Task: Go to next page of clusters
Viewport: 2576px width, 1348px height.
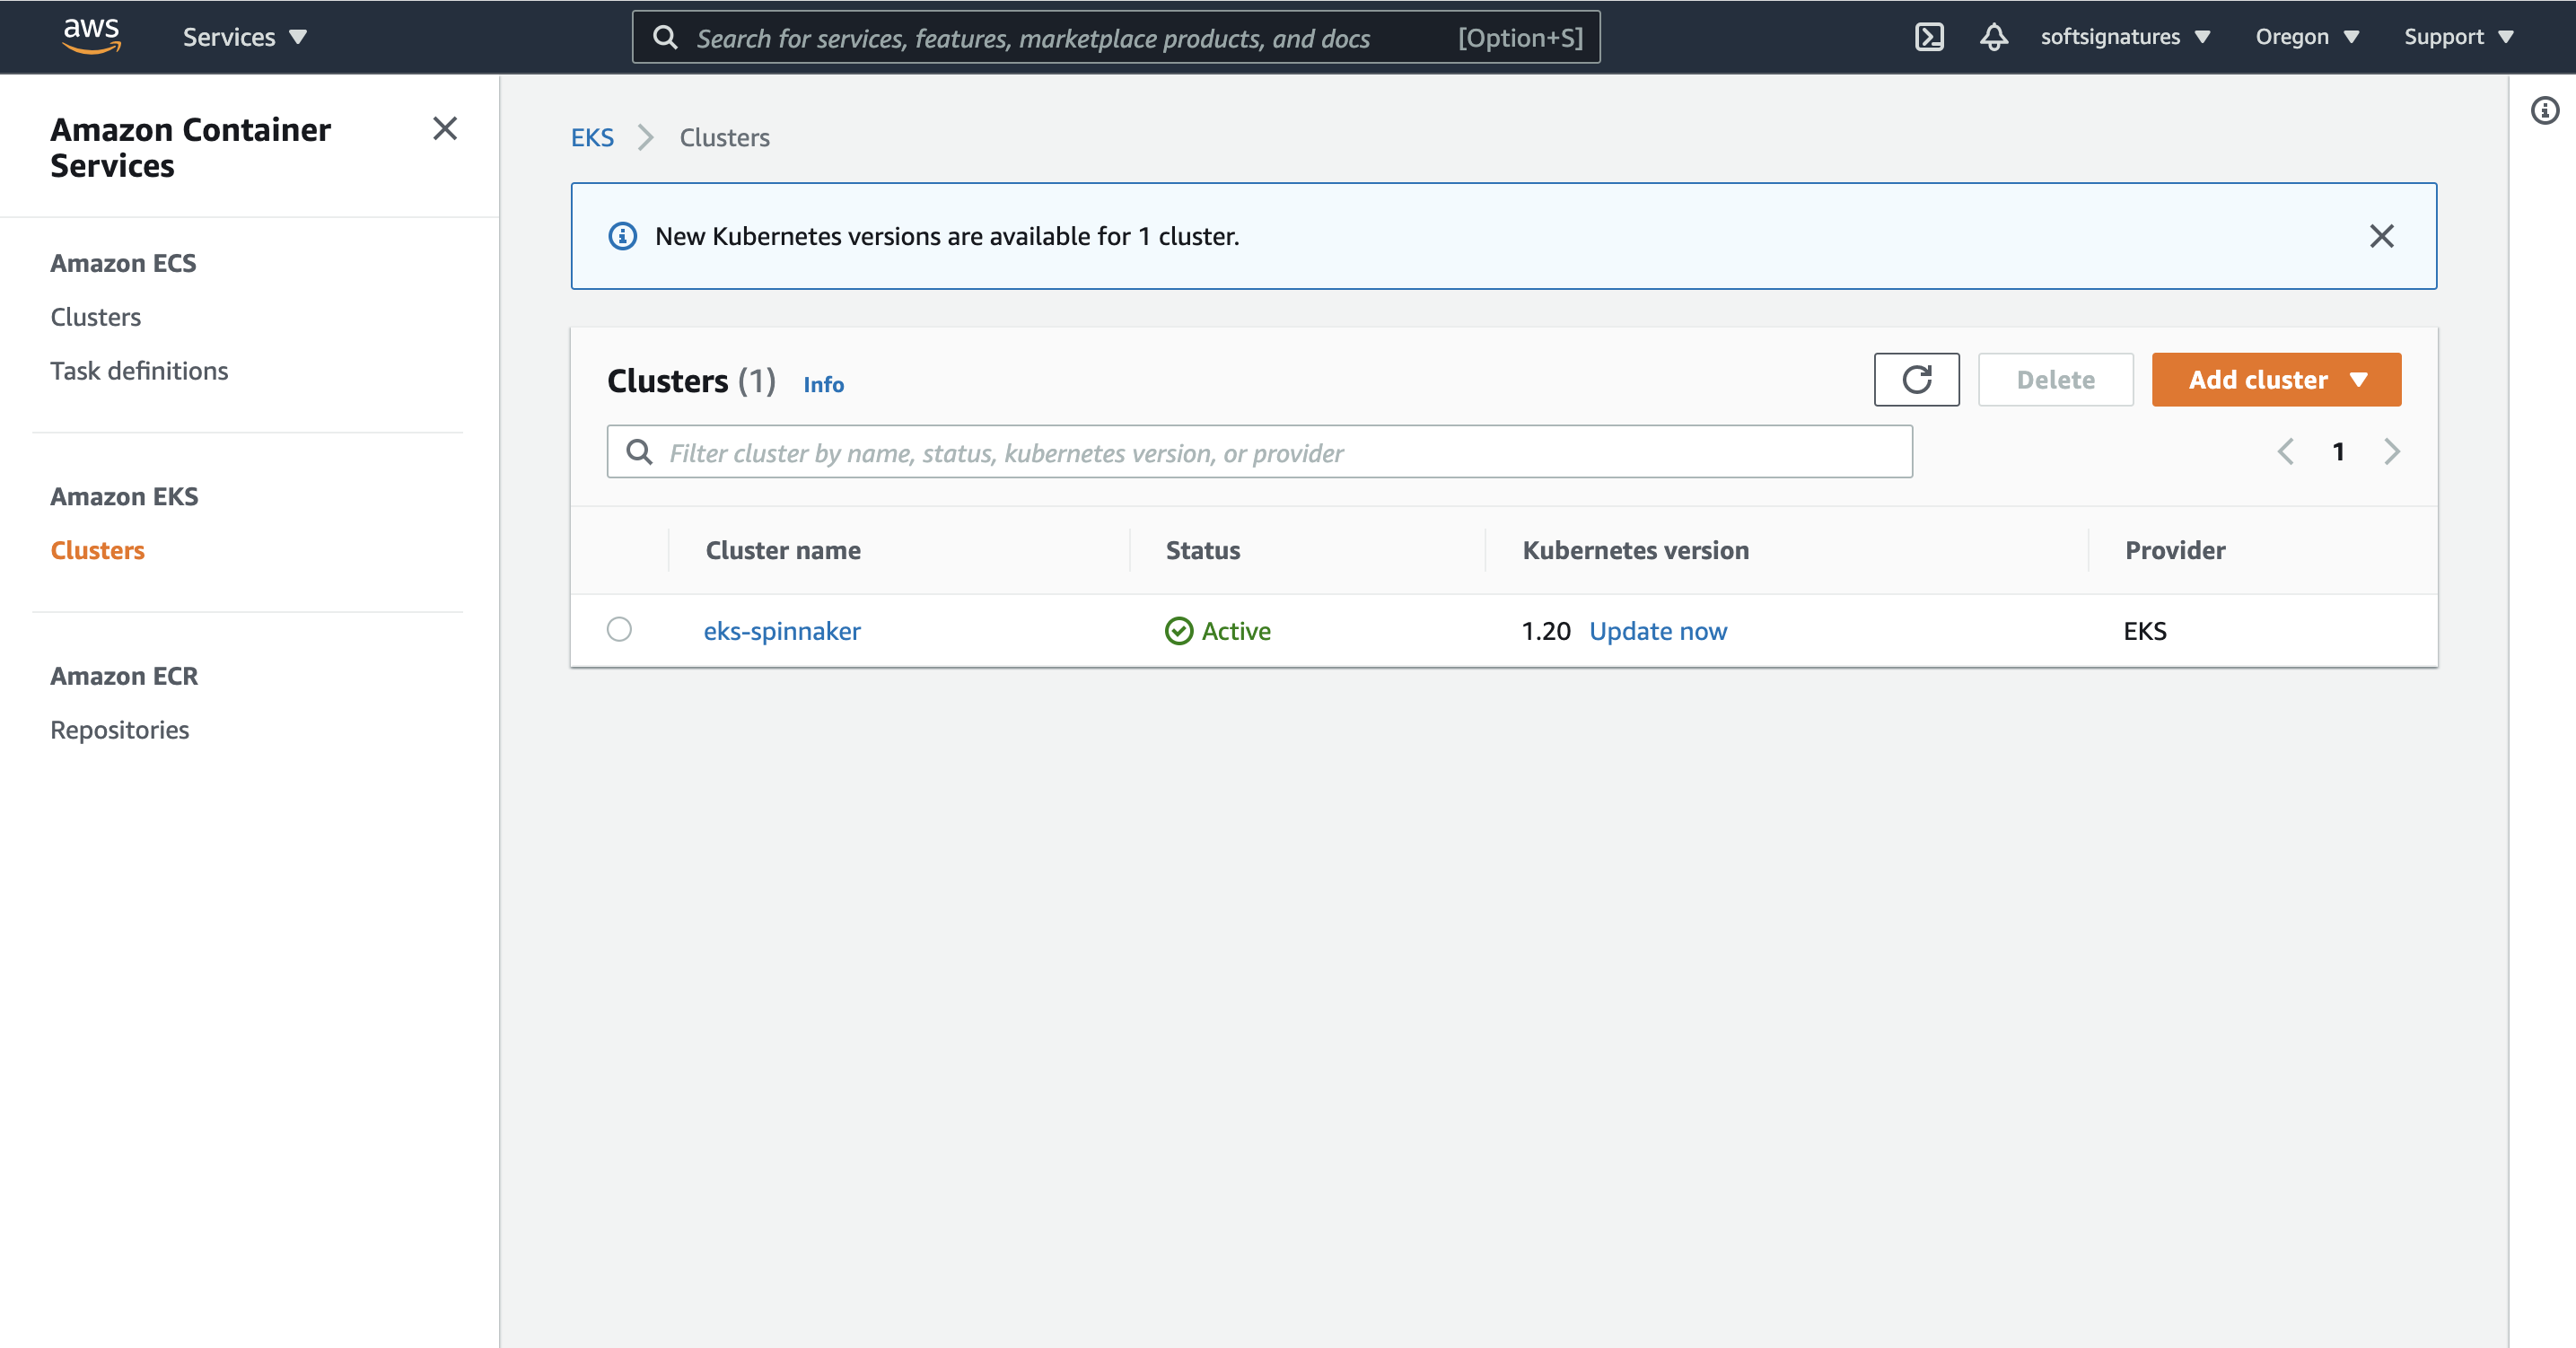Action: point(2391,452)
